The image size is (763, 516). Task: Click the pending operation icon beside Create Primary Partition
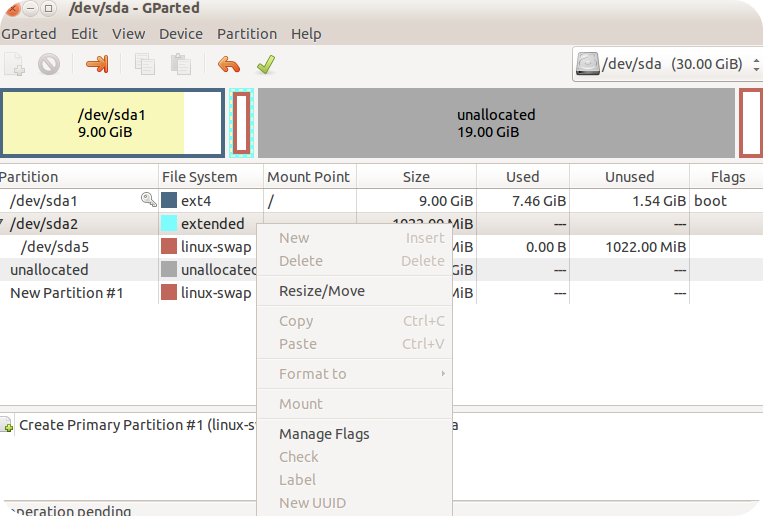(7, 424)
